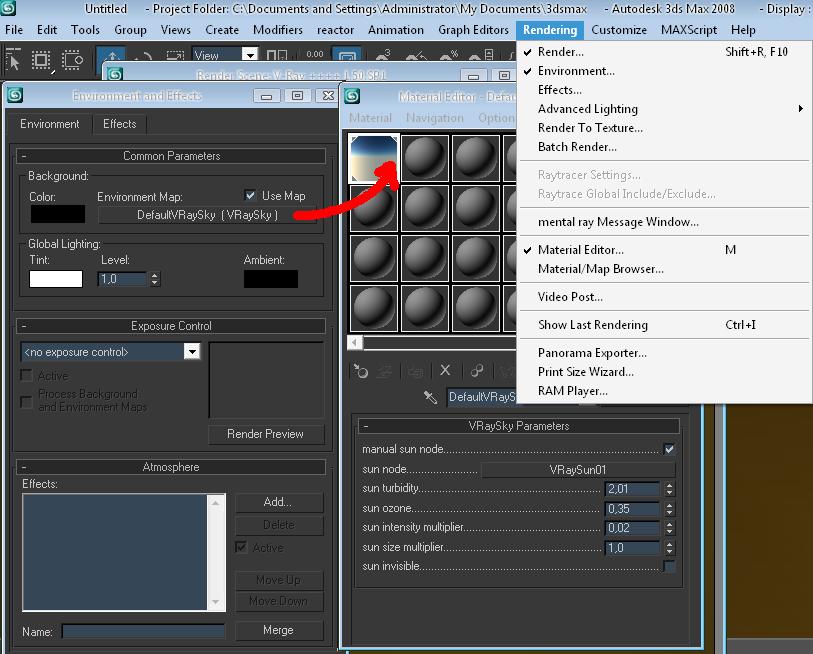Click the highlighted blue main toolbar button
Viewport: 813px width, 654px height.
(x=347, y=54)
